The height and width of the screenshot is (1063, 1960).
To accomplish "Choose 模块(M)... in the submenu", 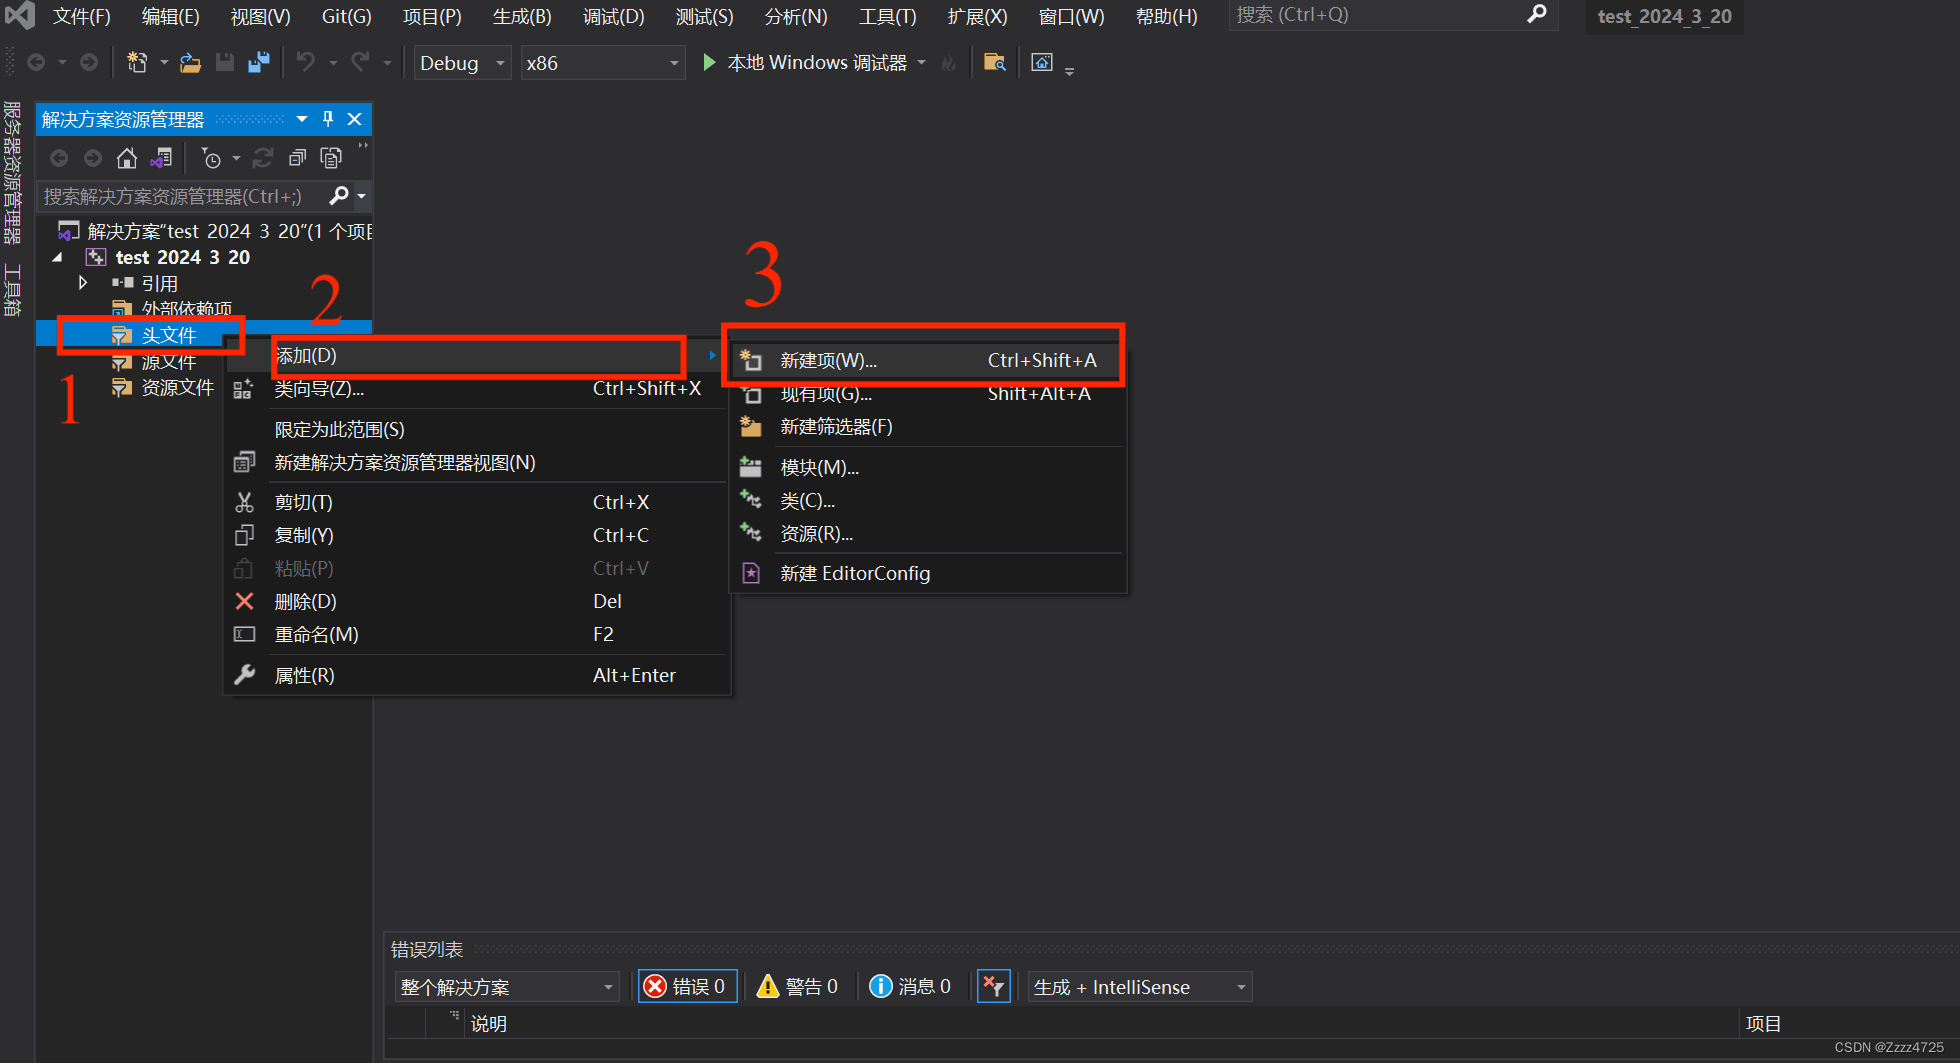I will click(928, 467).
